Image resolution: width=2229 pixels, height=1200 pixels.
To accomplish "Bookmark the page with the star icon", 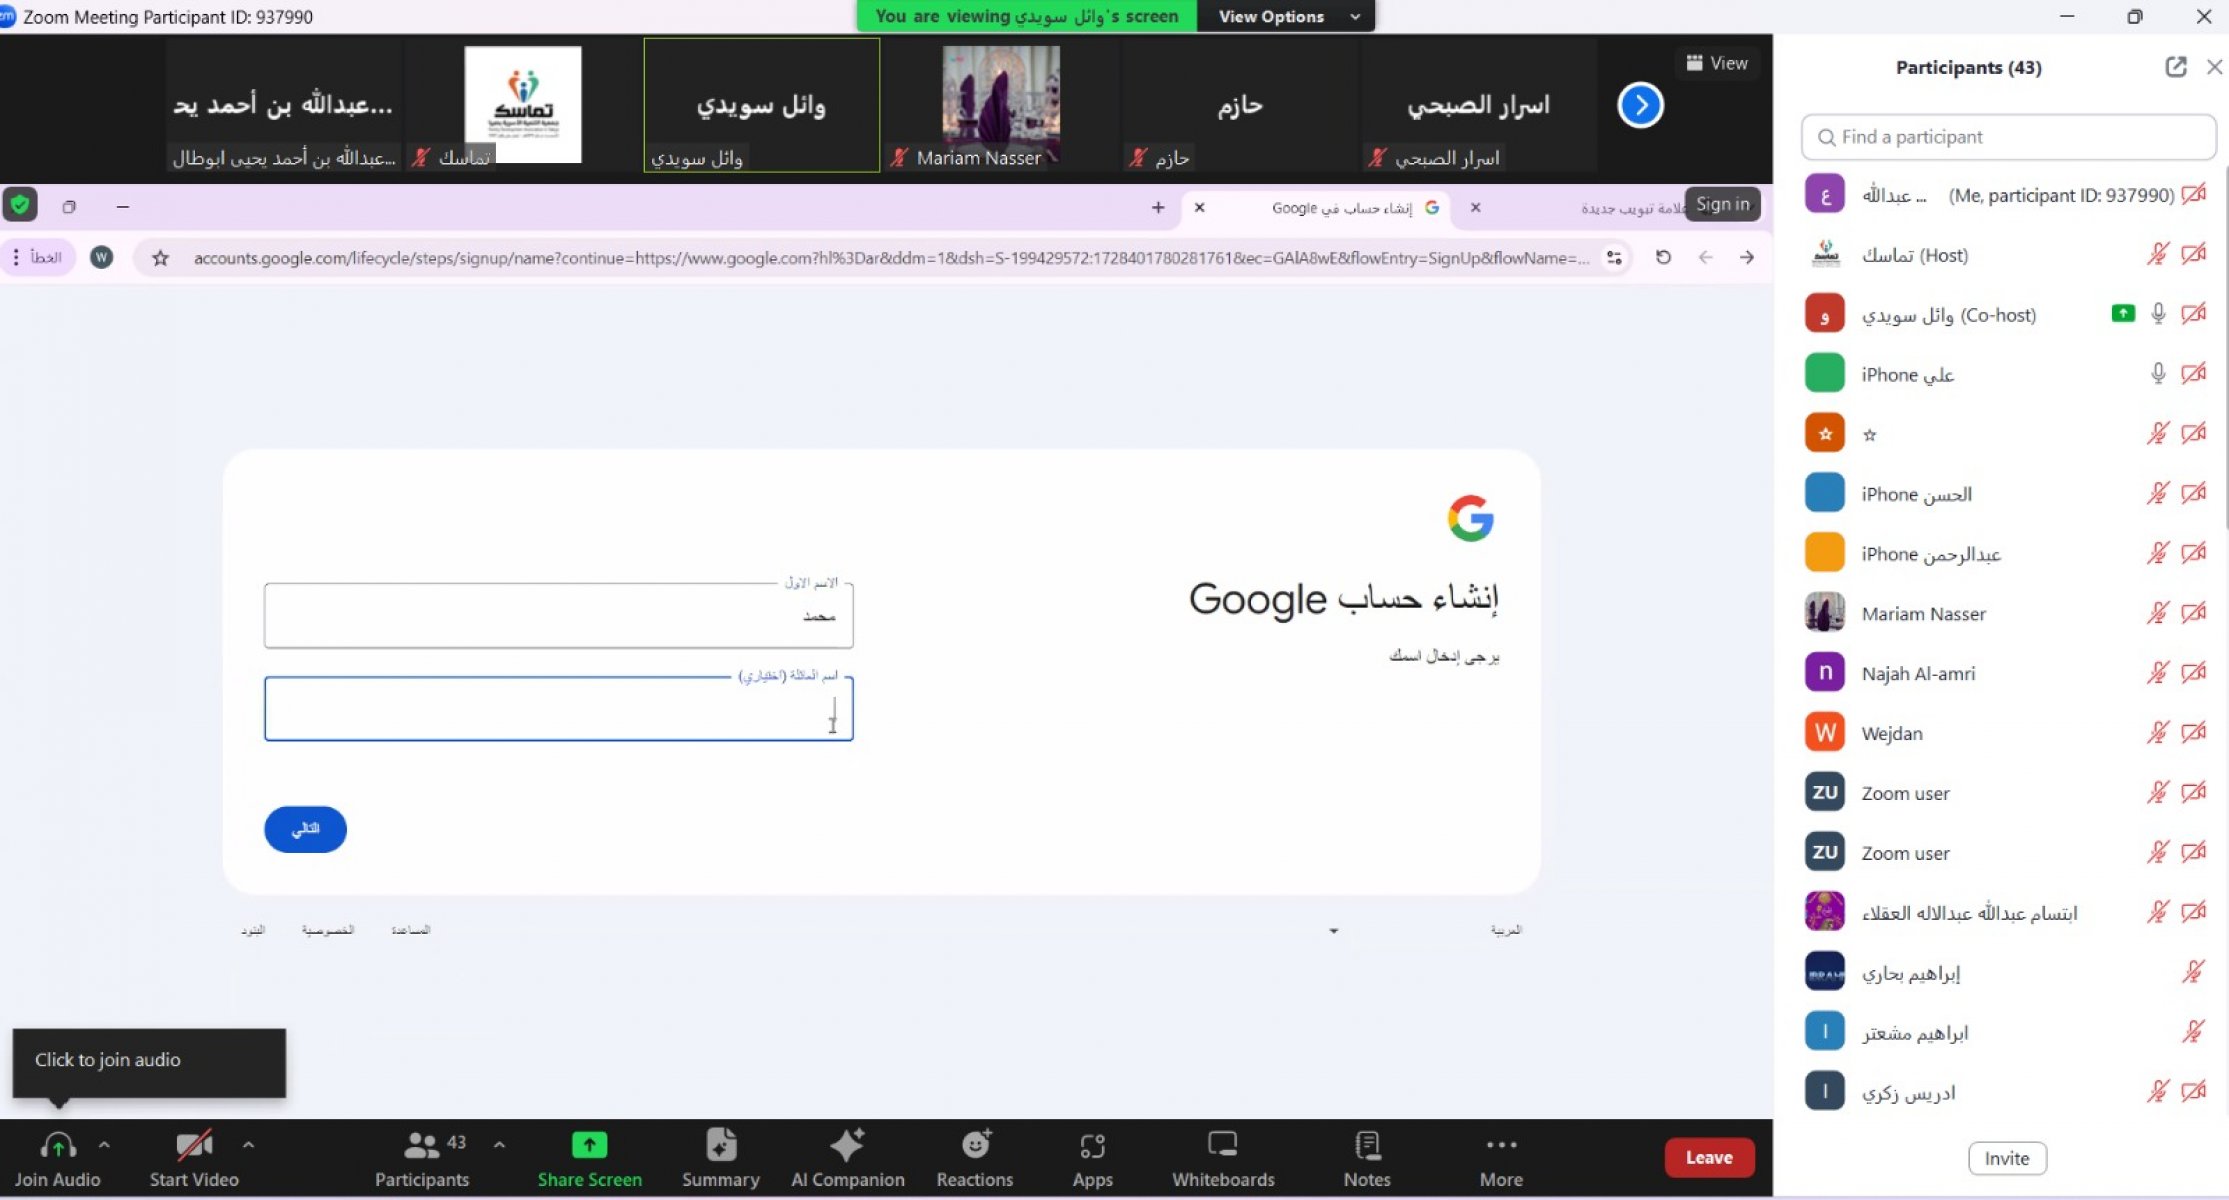I will pos(160,258).
